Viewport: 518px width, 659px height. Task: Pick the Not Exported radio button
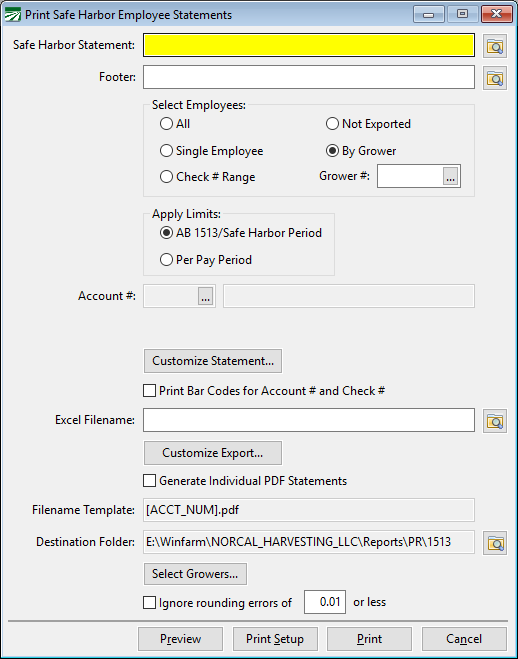368,124
